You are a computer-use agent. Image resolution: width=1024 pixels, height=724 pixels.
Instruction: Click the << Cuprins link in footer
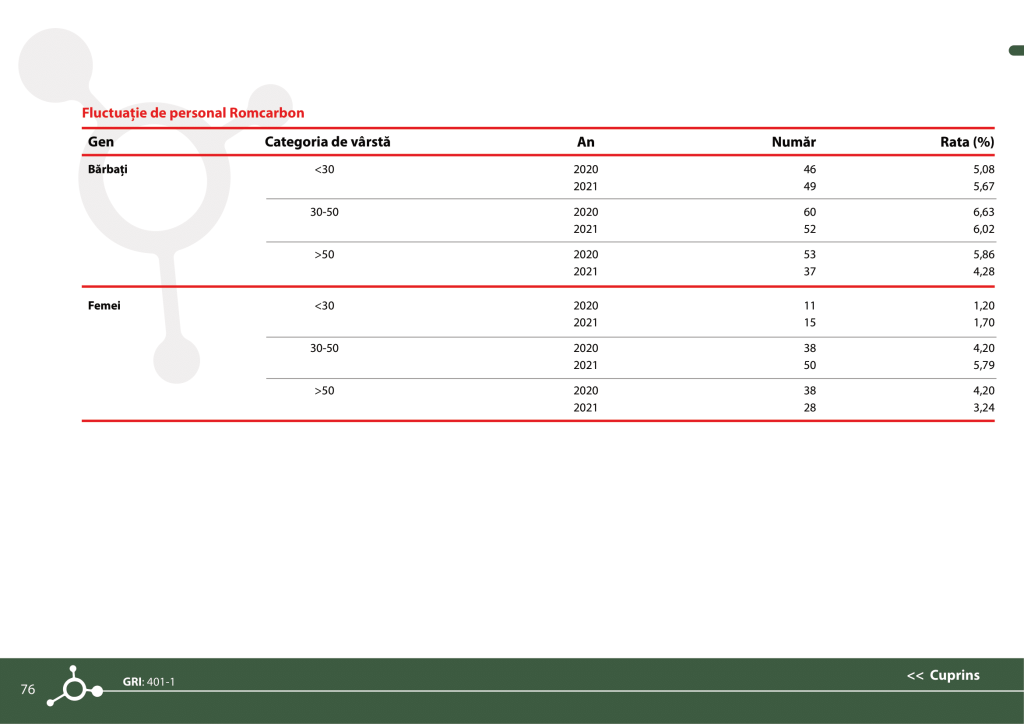942,675
